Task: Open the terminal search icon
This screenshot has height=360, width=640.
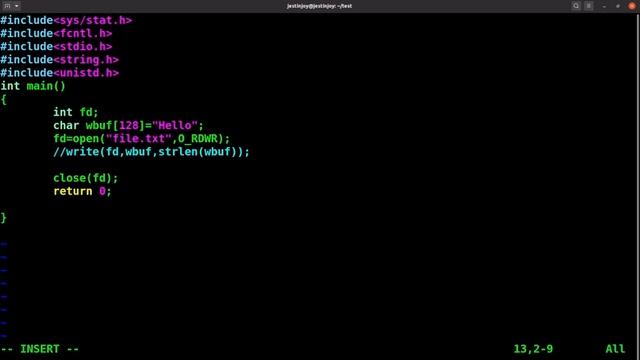Action: (576, 6)
